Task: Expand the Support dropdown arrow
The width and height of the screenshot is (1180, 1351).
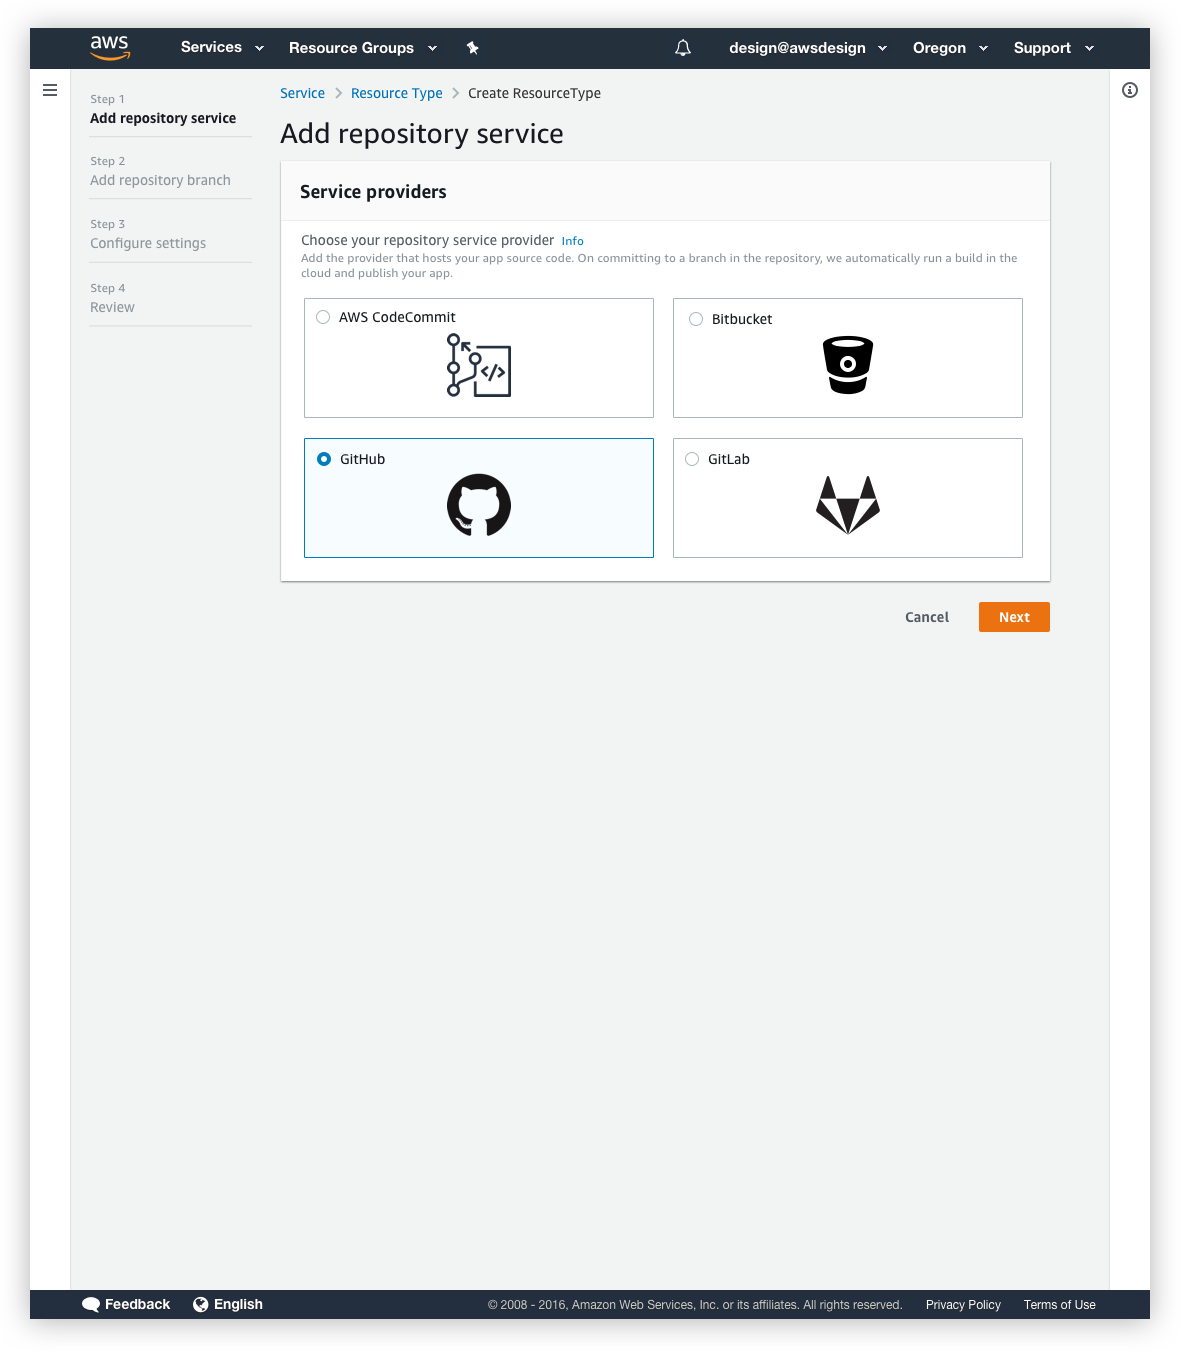Action: [1090, 48]
